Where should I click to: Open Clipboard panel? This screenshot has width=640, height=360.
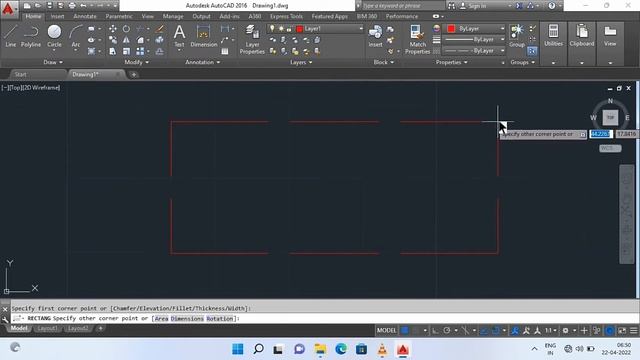(x=582, y=43)
